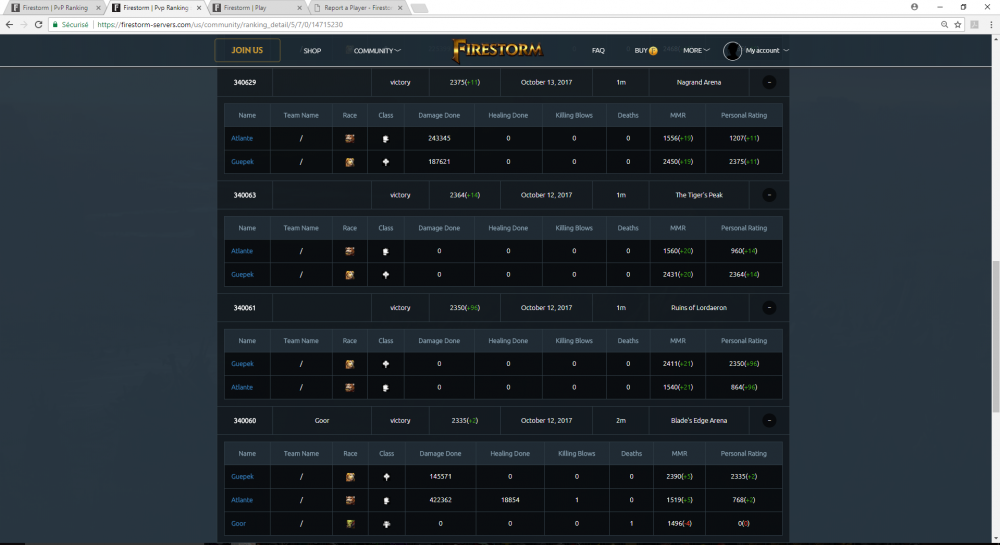Open Goor player profile link
Image resolution: width=1000 pixels, height=545 pixels.
pos(239,524)
